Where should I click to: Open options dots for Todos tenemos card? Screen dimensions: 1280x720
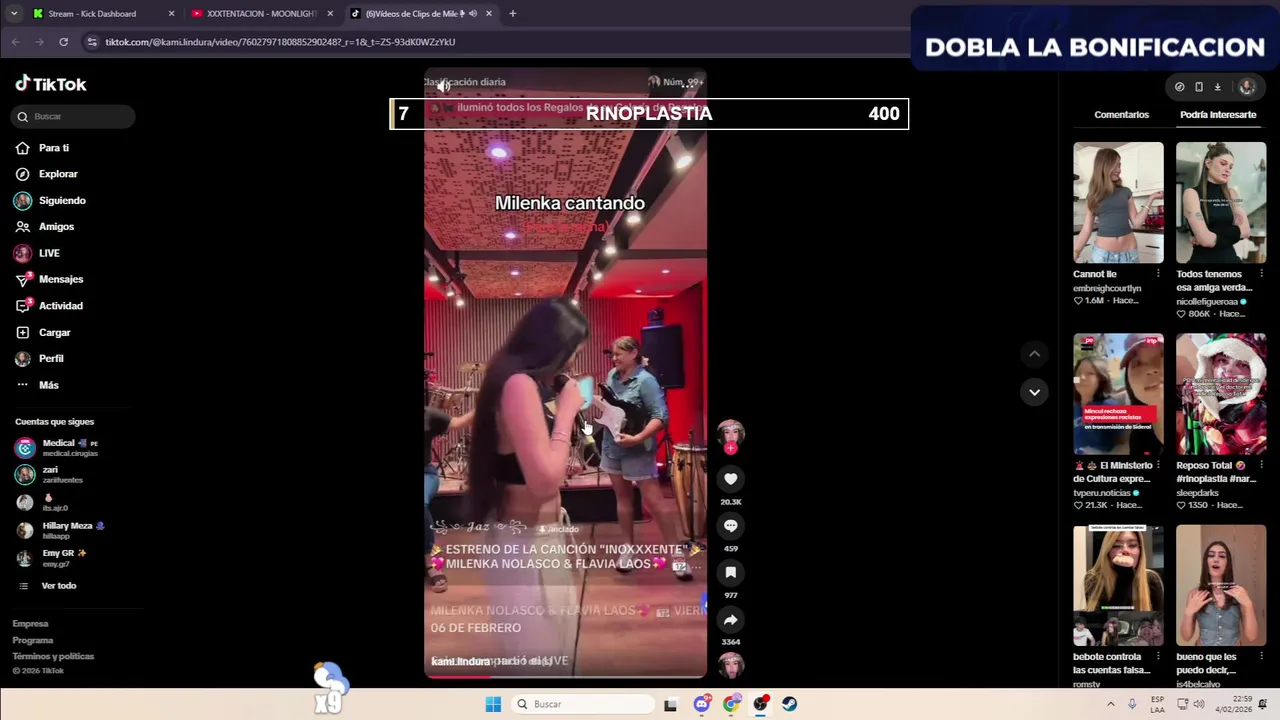pos(1261,274)
